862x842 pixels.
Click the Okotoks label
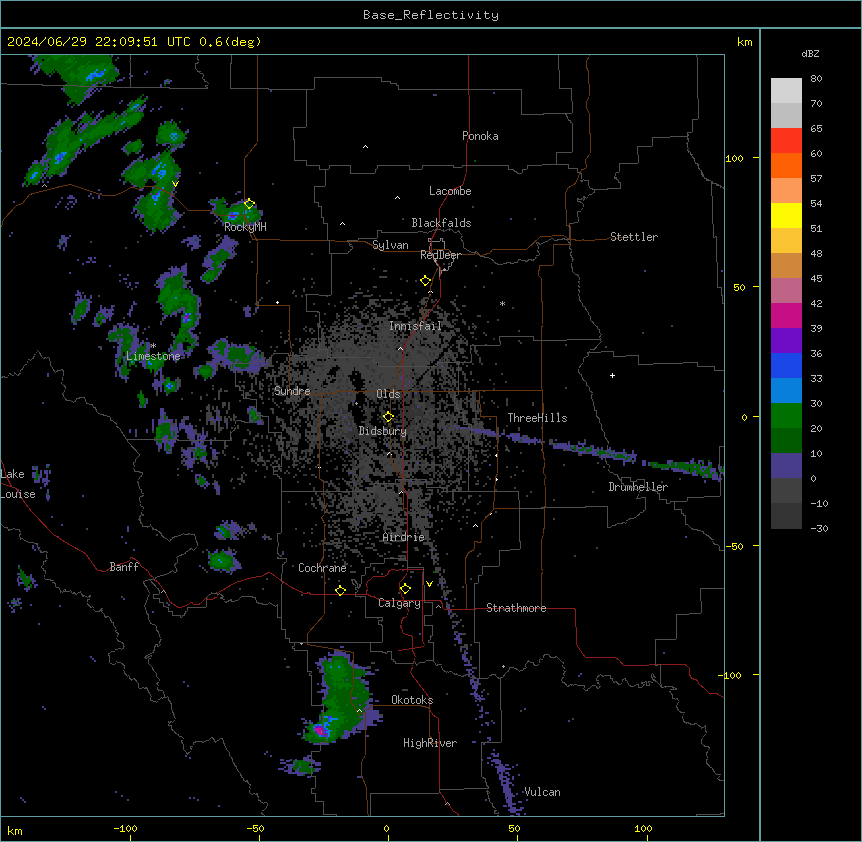(x=412, y=700)
